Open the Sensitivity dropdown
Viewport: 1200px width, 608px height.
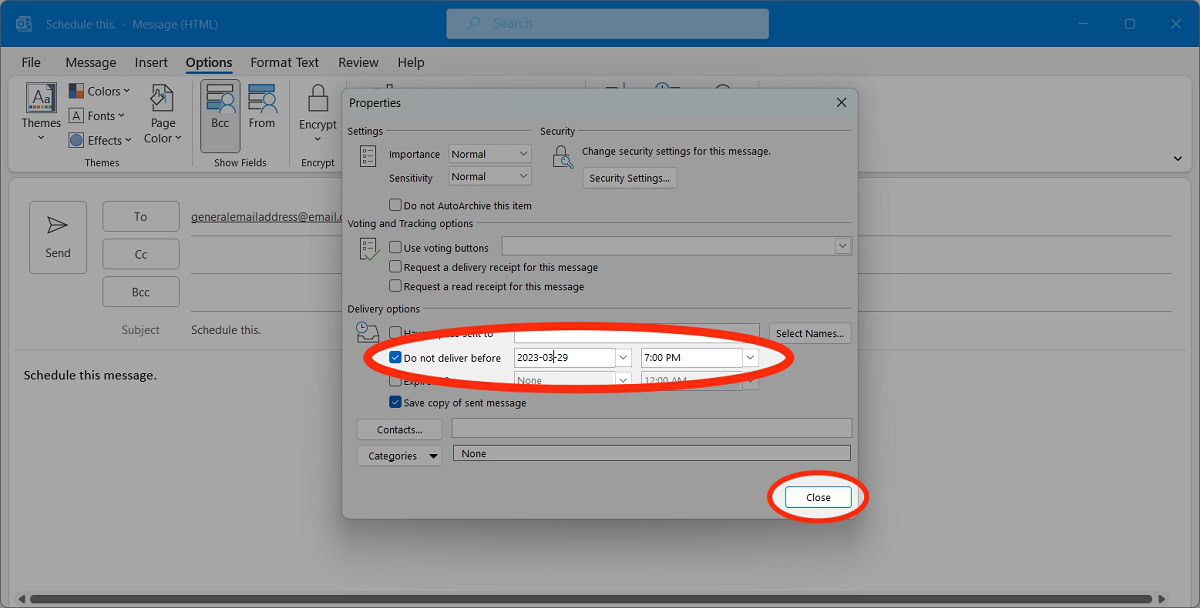tap(490, 176)
